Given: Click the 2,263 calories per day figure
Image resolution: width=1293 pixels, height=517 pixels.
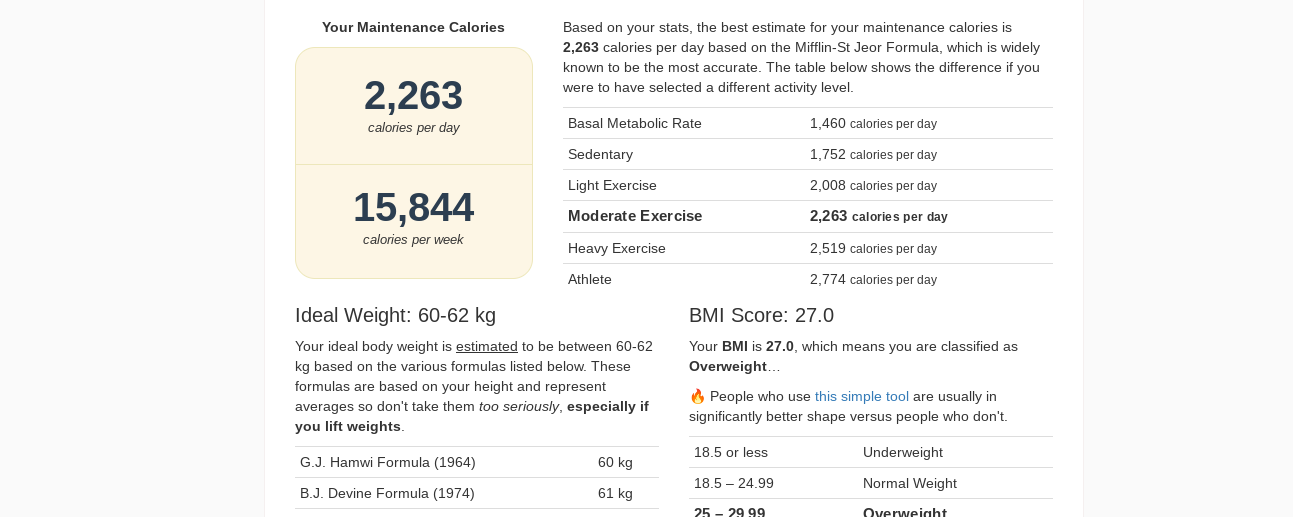Looking at the screenshot, I should 413,96.
